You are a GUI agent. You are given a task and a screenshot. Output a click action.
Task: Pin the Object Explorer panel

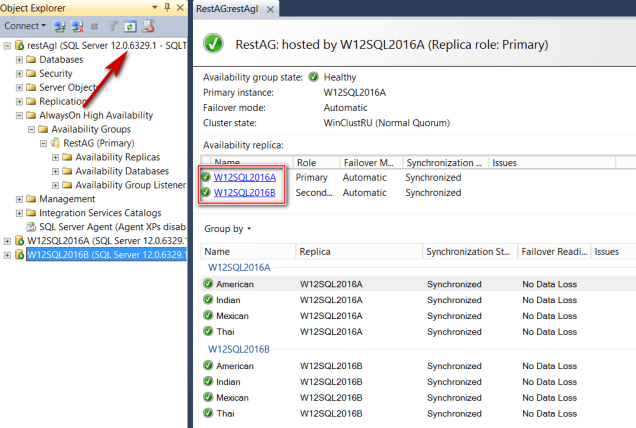(166, 7)
